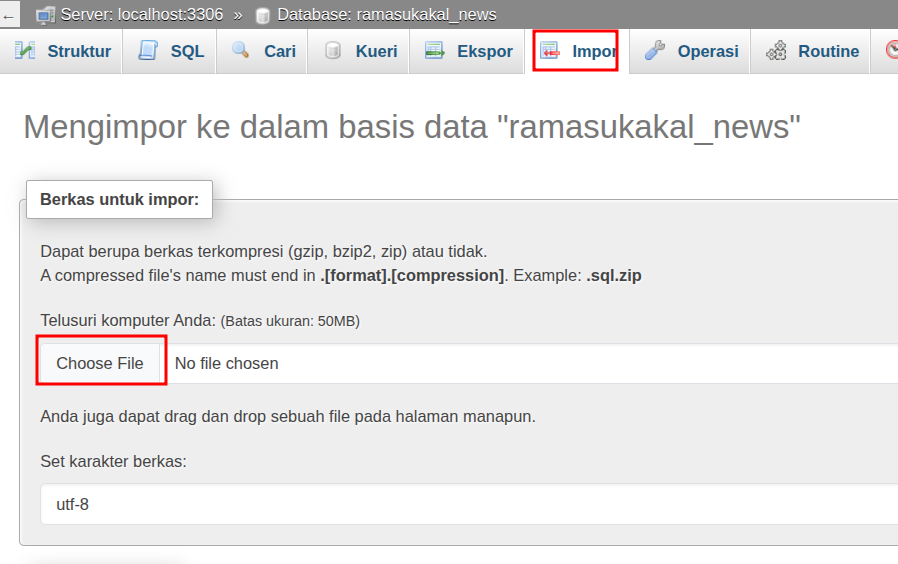Click the Choose File button
The image size is (898, 564).
pos(100,363)
